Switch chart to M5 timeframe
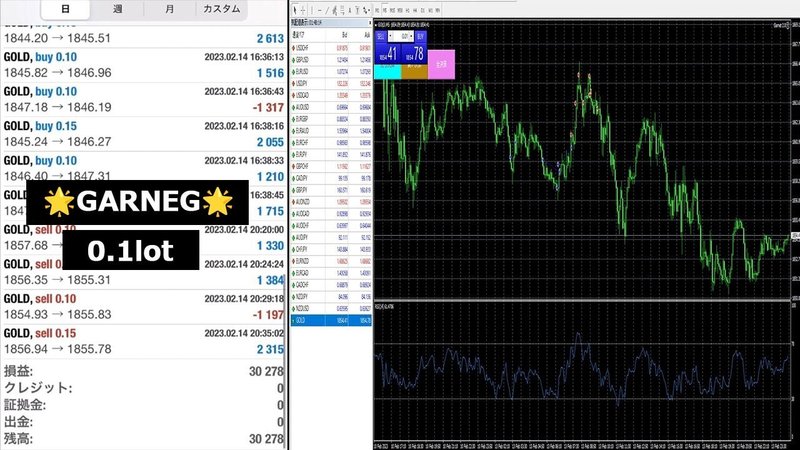 385,10
